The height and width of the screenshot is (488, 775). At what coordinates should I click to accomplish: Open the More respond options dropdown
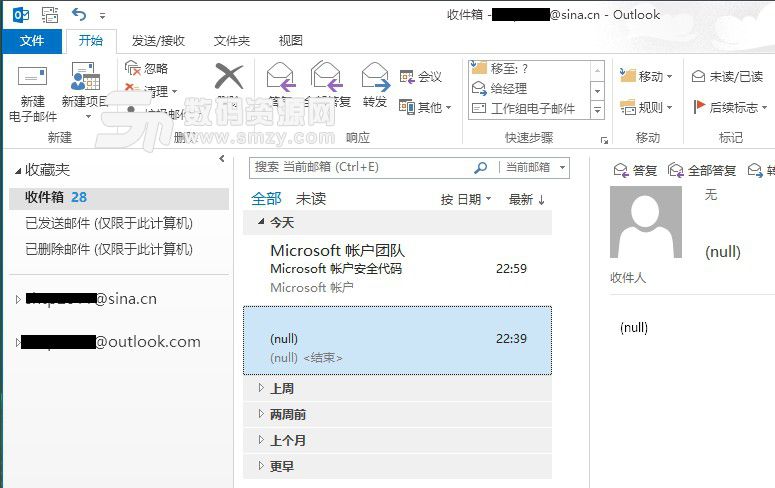(x=425, y=107)
